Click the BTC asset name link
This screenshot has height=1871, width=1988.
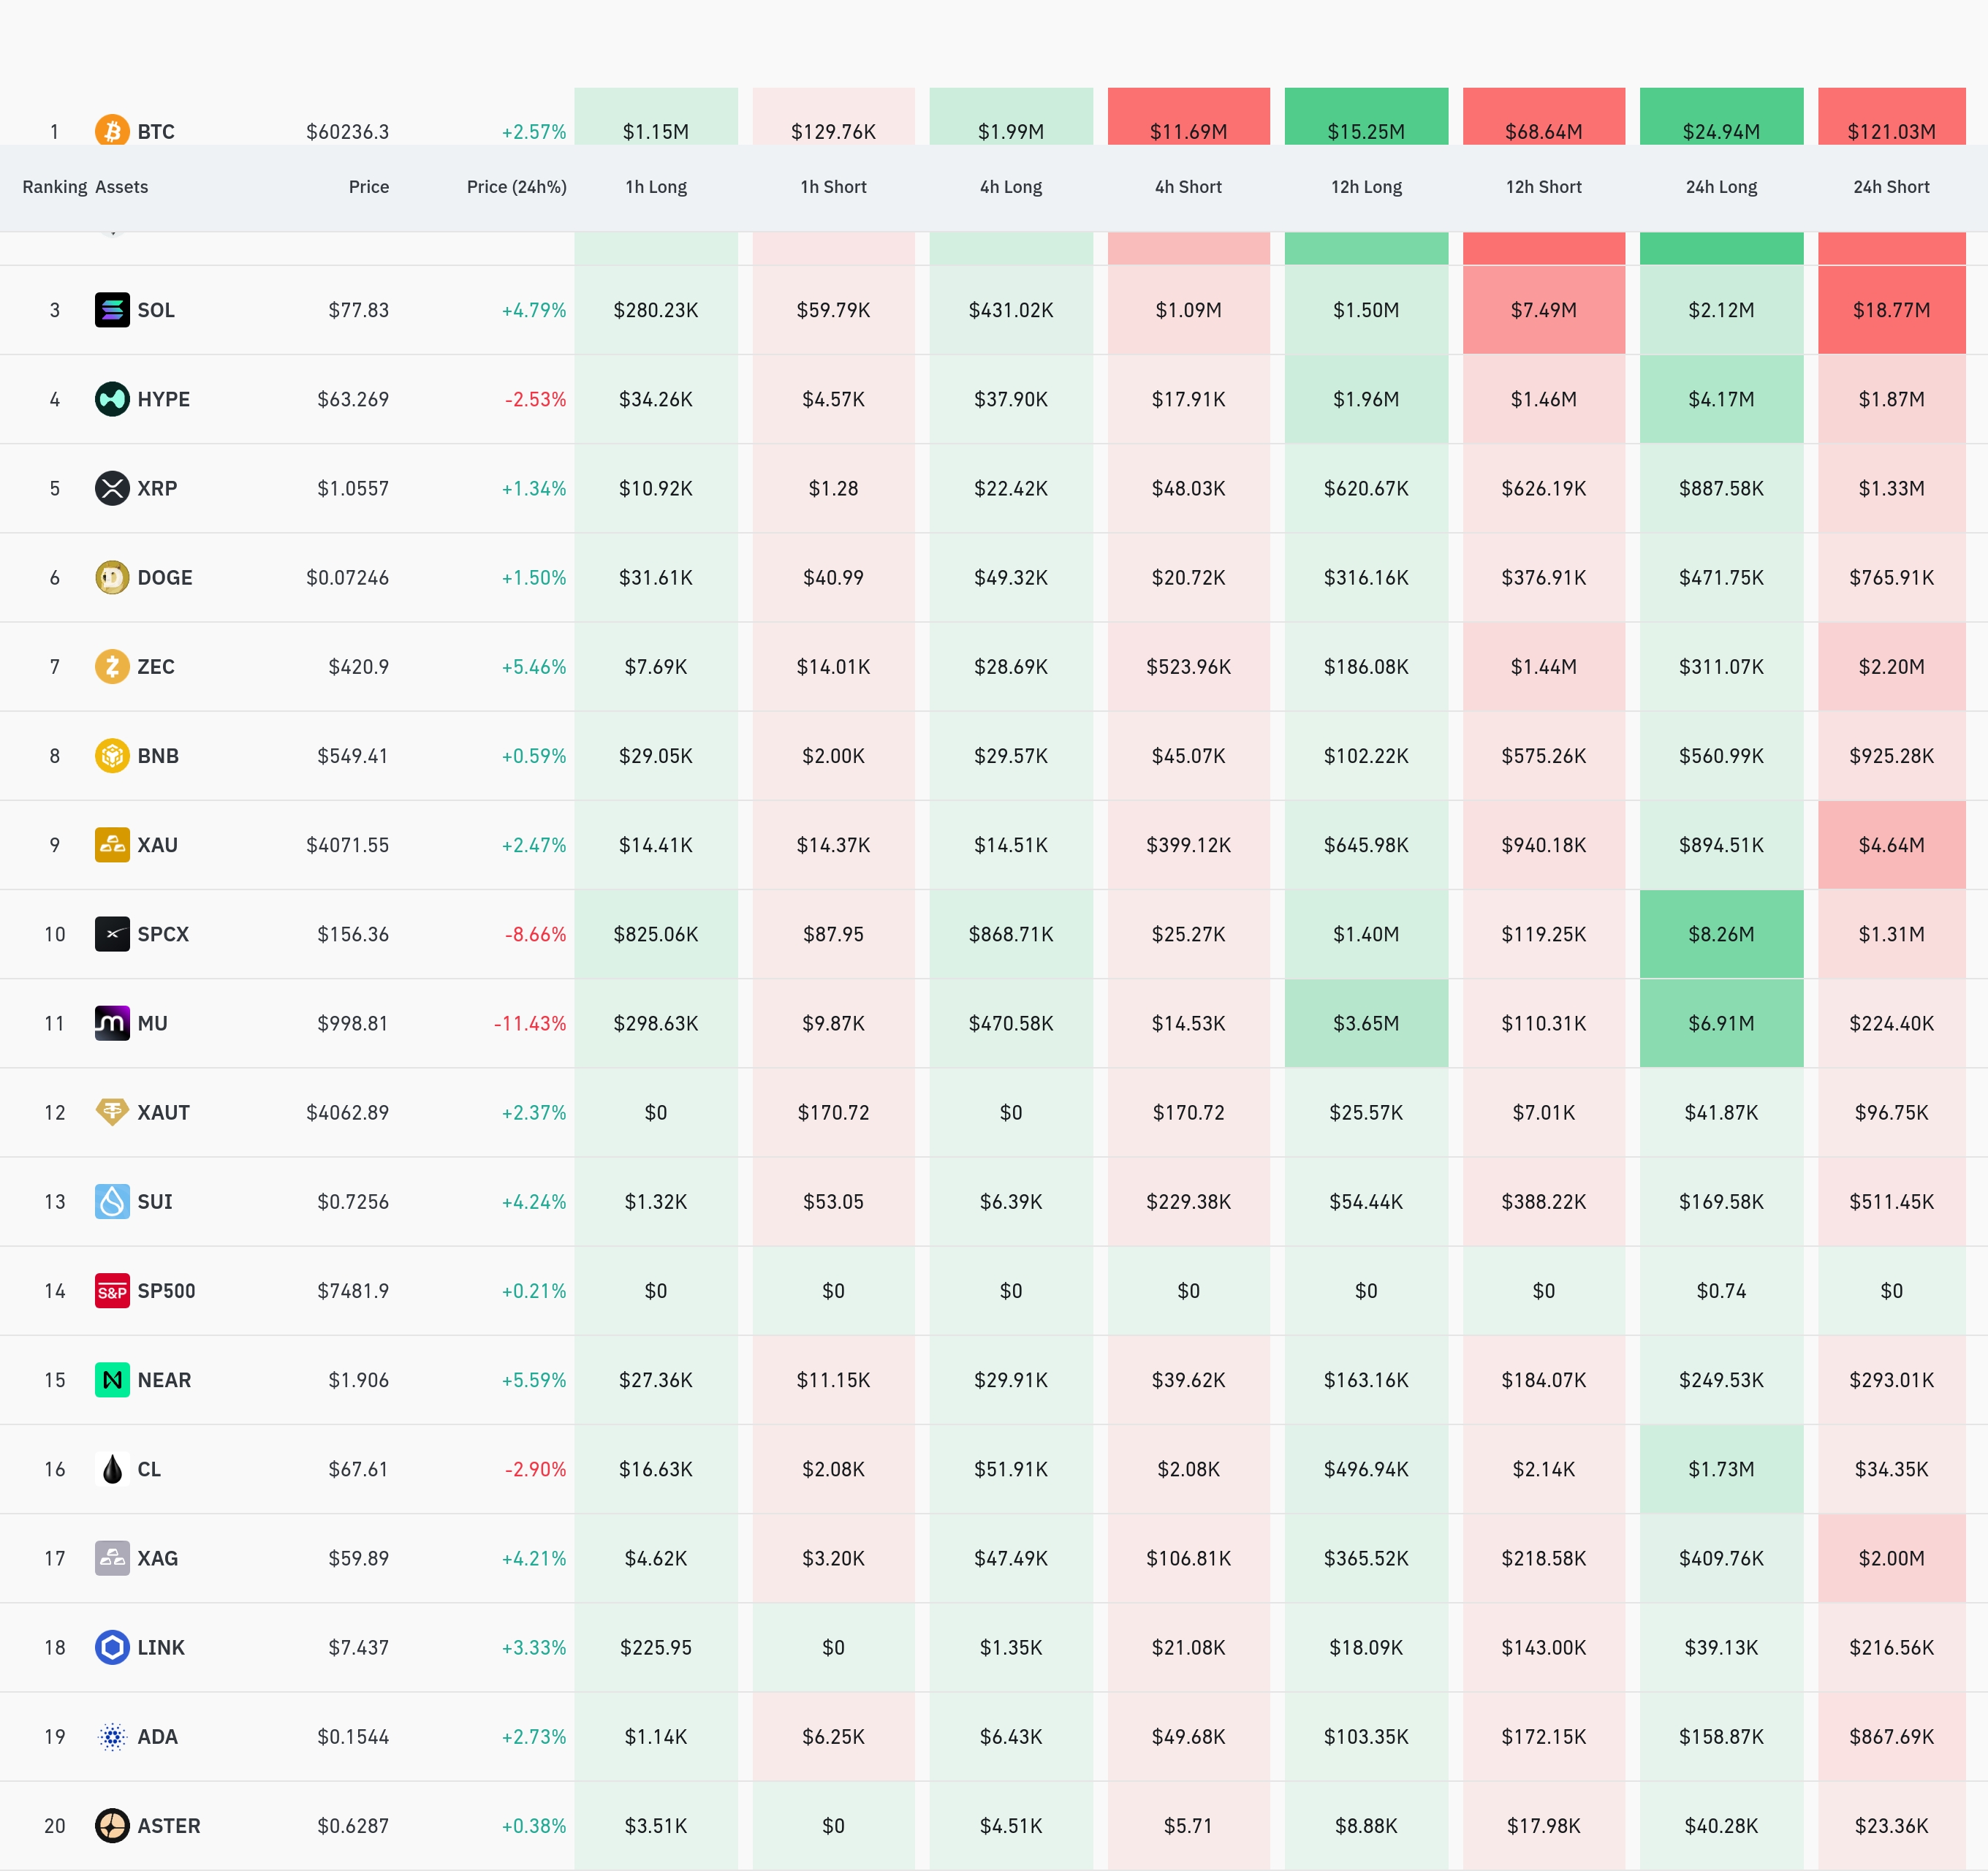point(156,132)
